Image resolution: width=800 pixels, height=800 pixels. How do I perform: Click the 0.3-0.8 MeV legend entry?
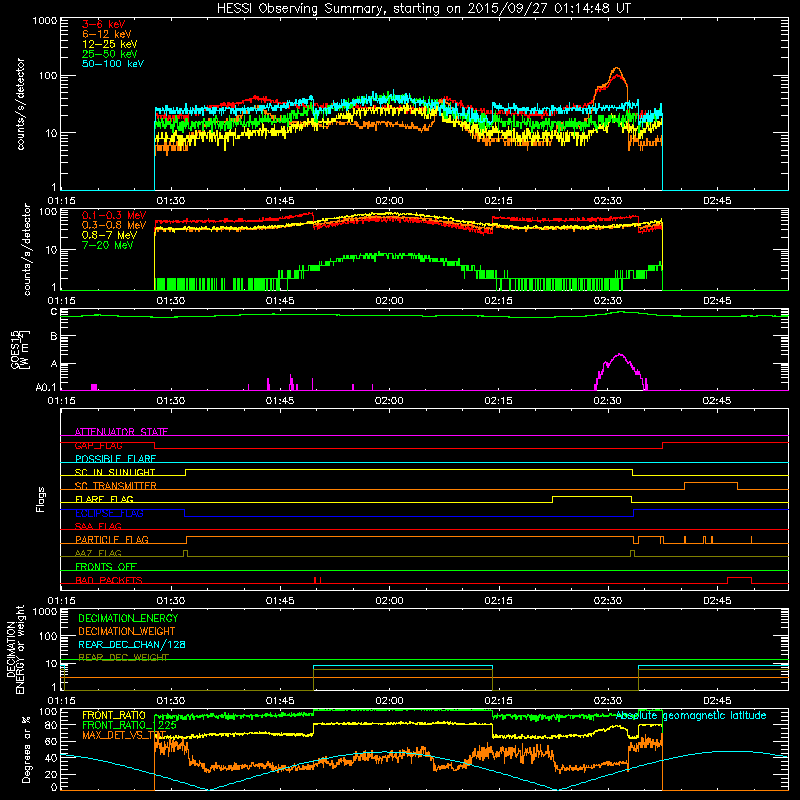[114, 225]
